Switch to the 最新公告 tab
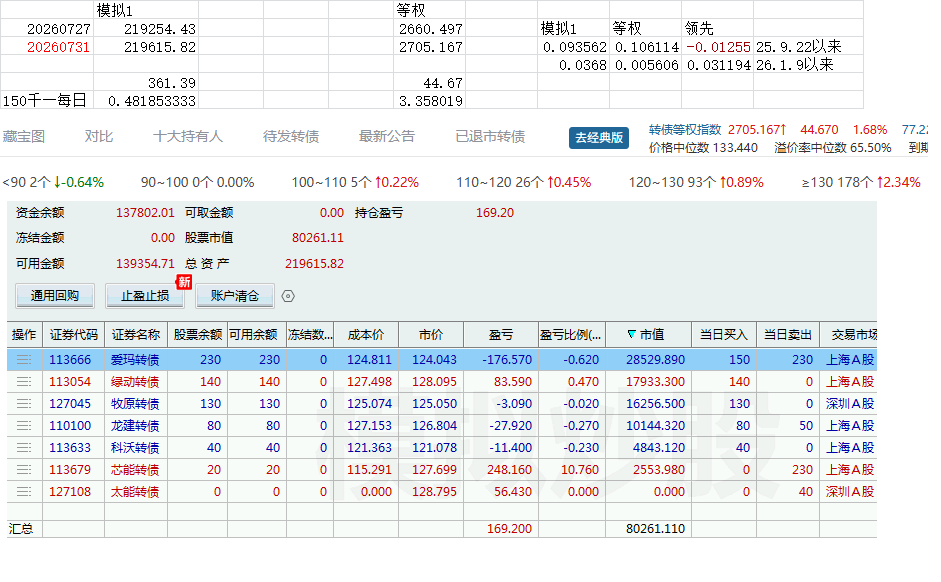The image size is (941, 582). tap(387, 137)
